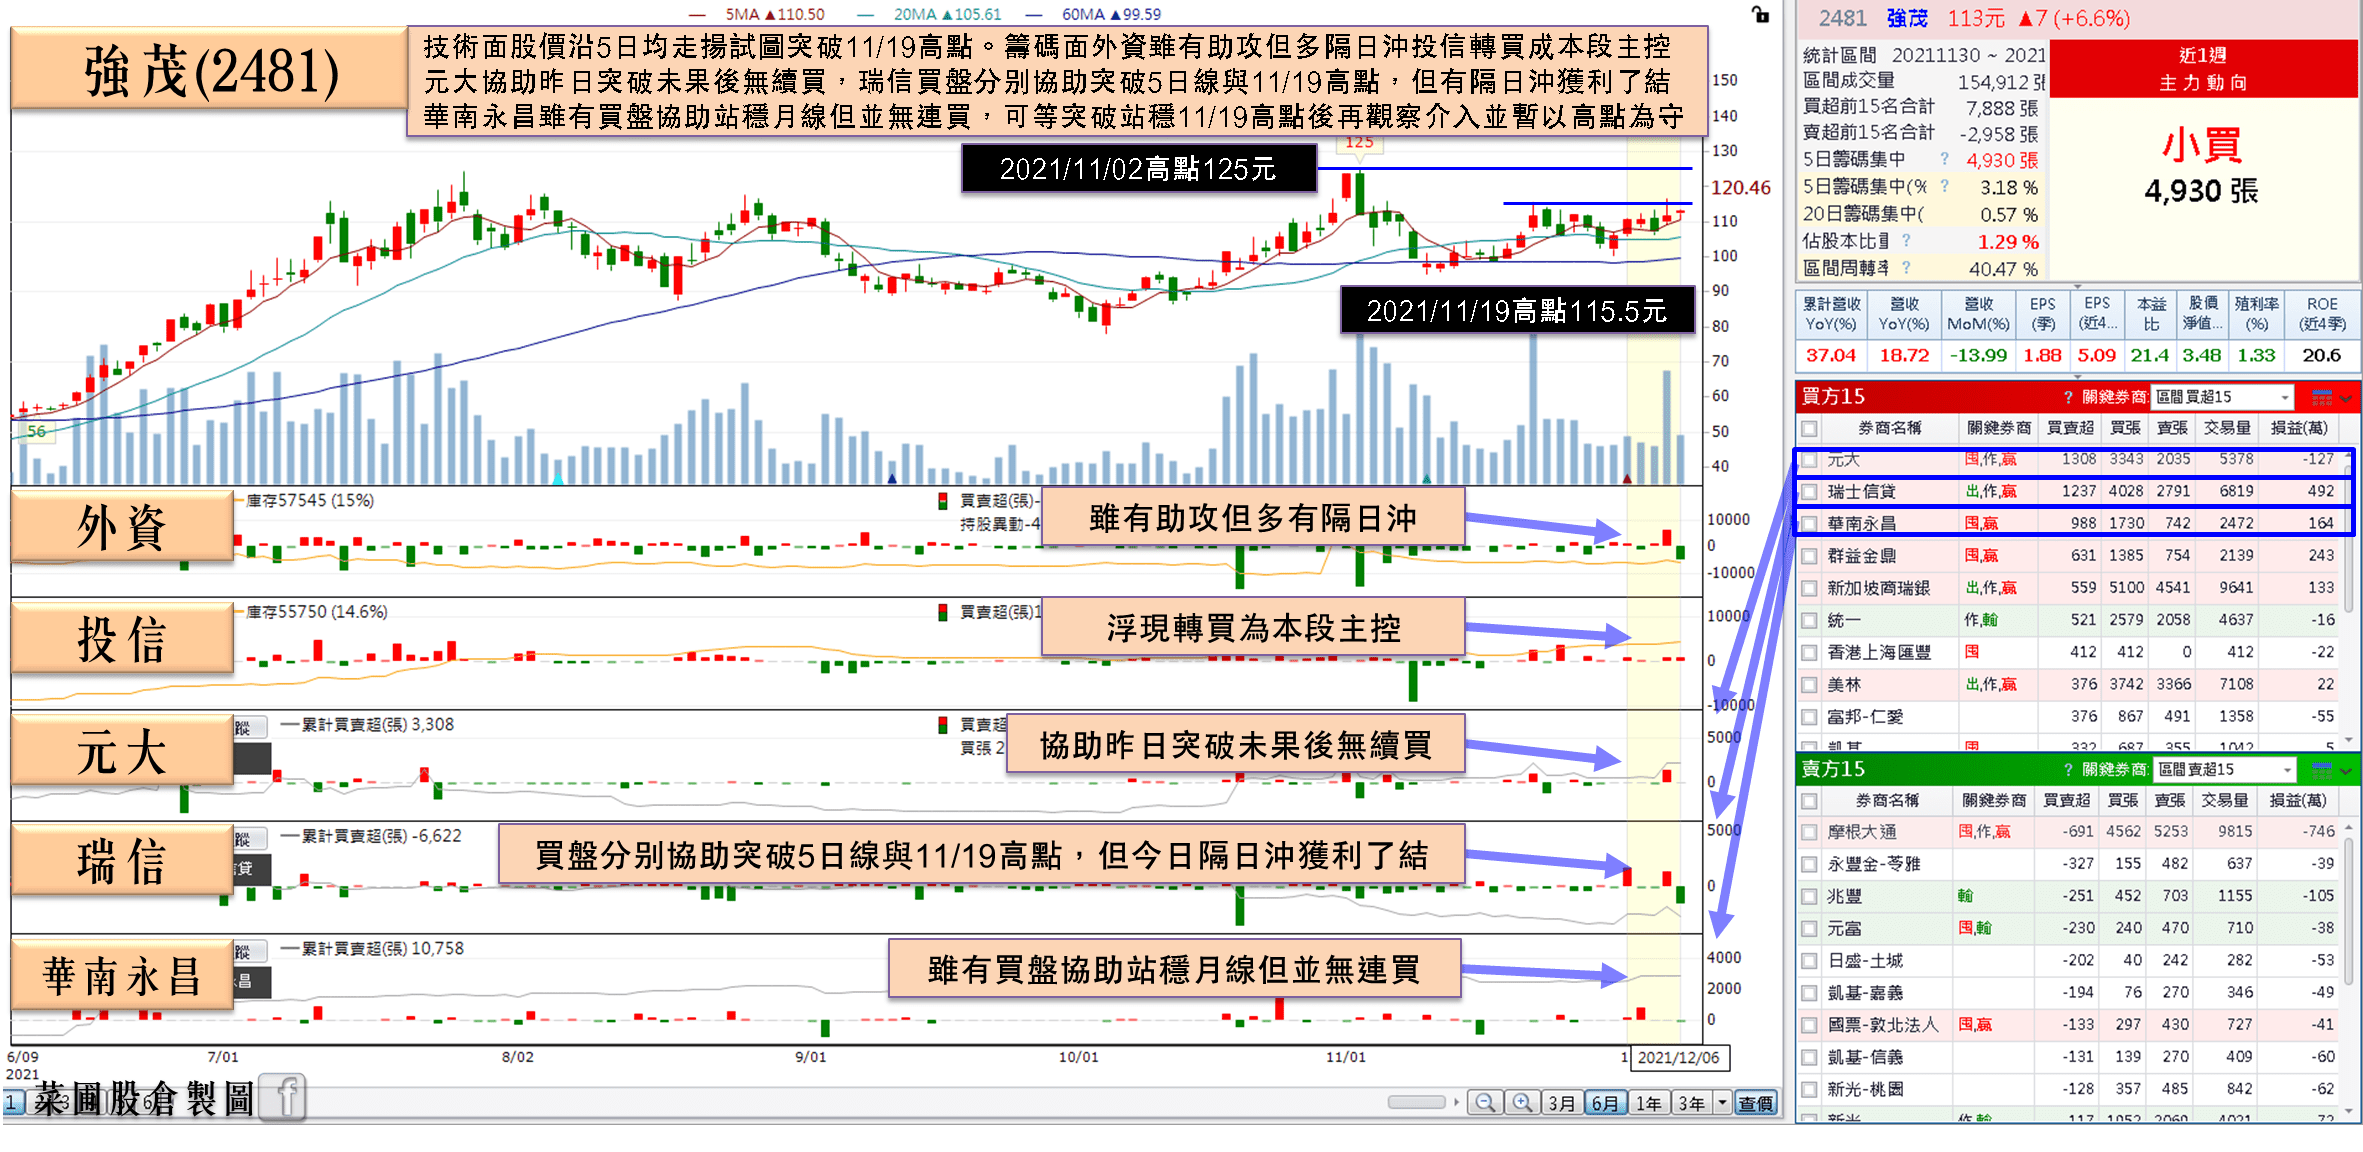Select 凱基-嘉義 broker name in sell list
This screenshot has height=1152, width=2363.
[x=1865, y=993]
